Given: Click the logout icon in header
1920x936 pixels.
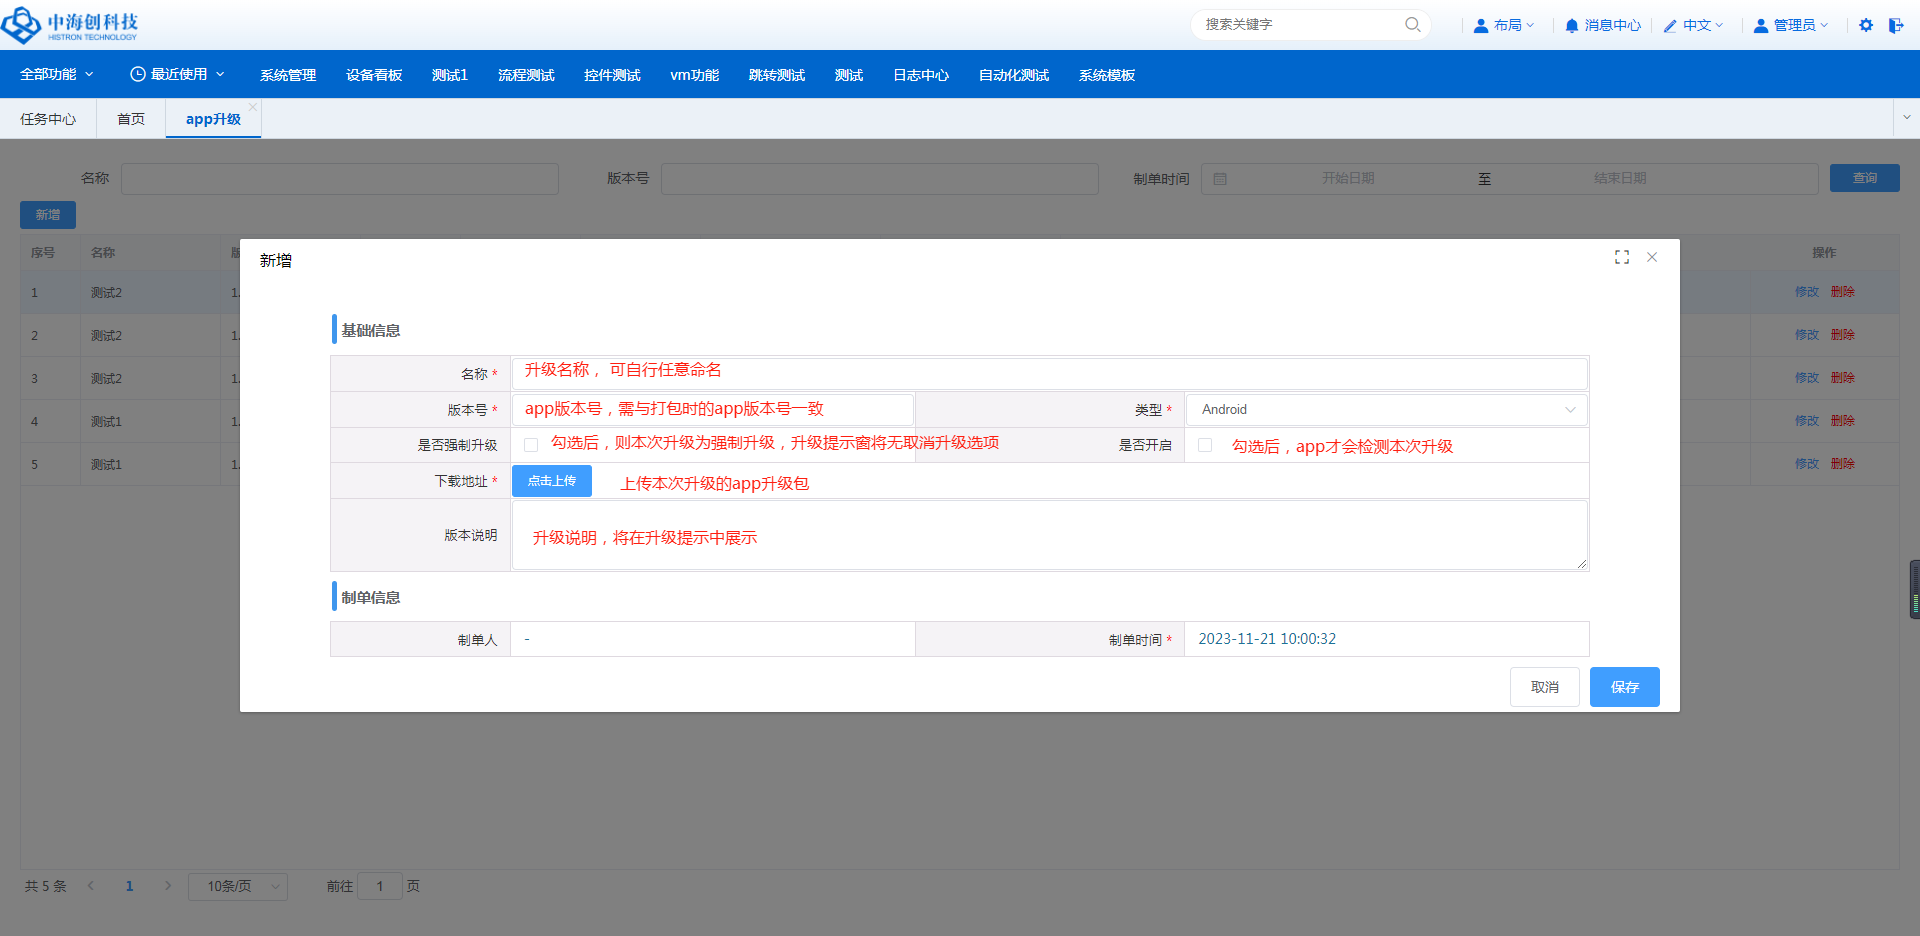Looking at the screenshot, I should coord(1896,25).
